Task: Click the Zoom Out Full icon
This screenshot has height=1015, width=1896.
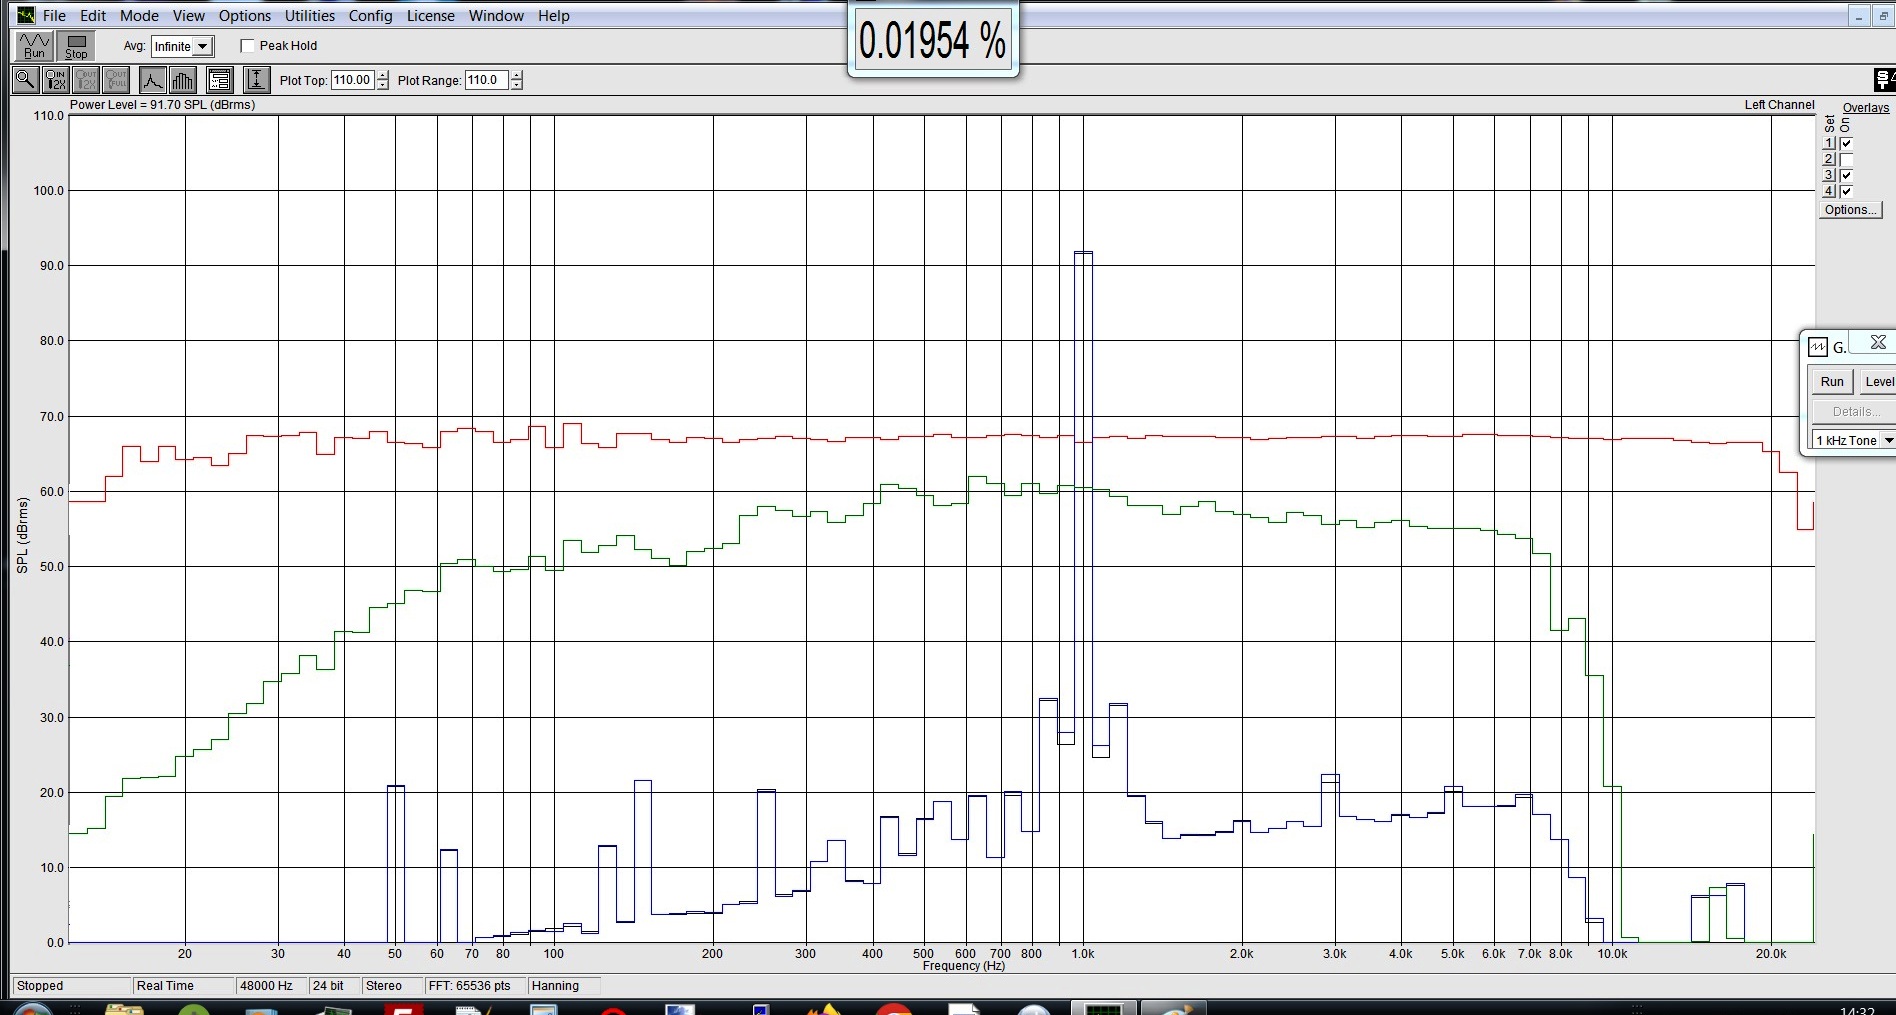Action: (116, 80)
